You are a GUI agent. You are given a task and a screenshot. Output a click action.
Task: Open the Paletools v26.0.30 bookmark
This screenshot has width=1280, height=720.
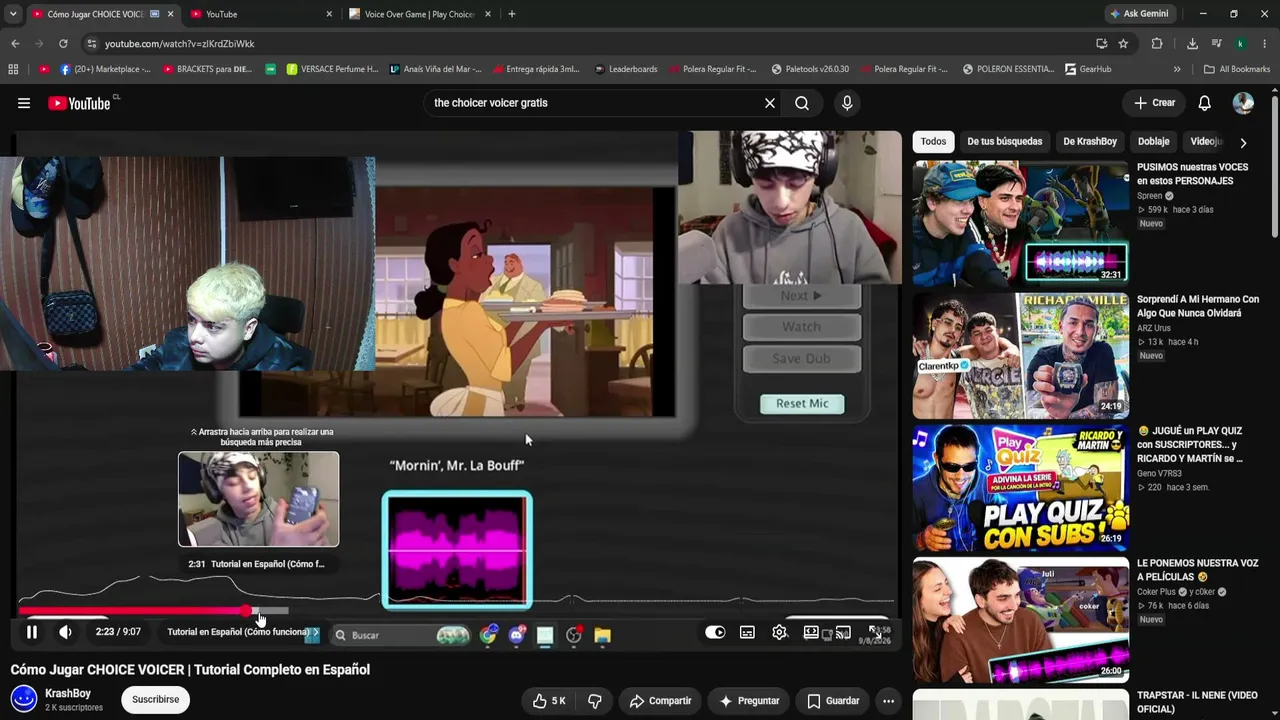(x=810, y=69)
